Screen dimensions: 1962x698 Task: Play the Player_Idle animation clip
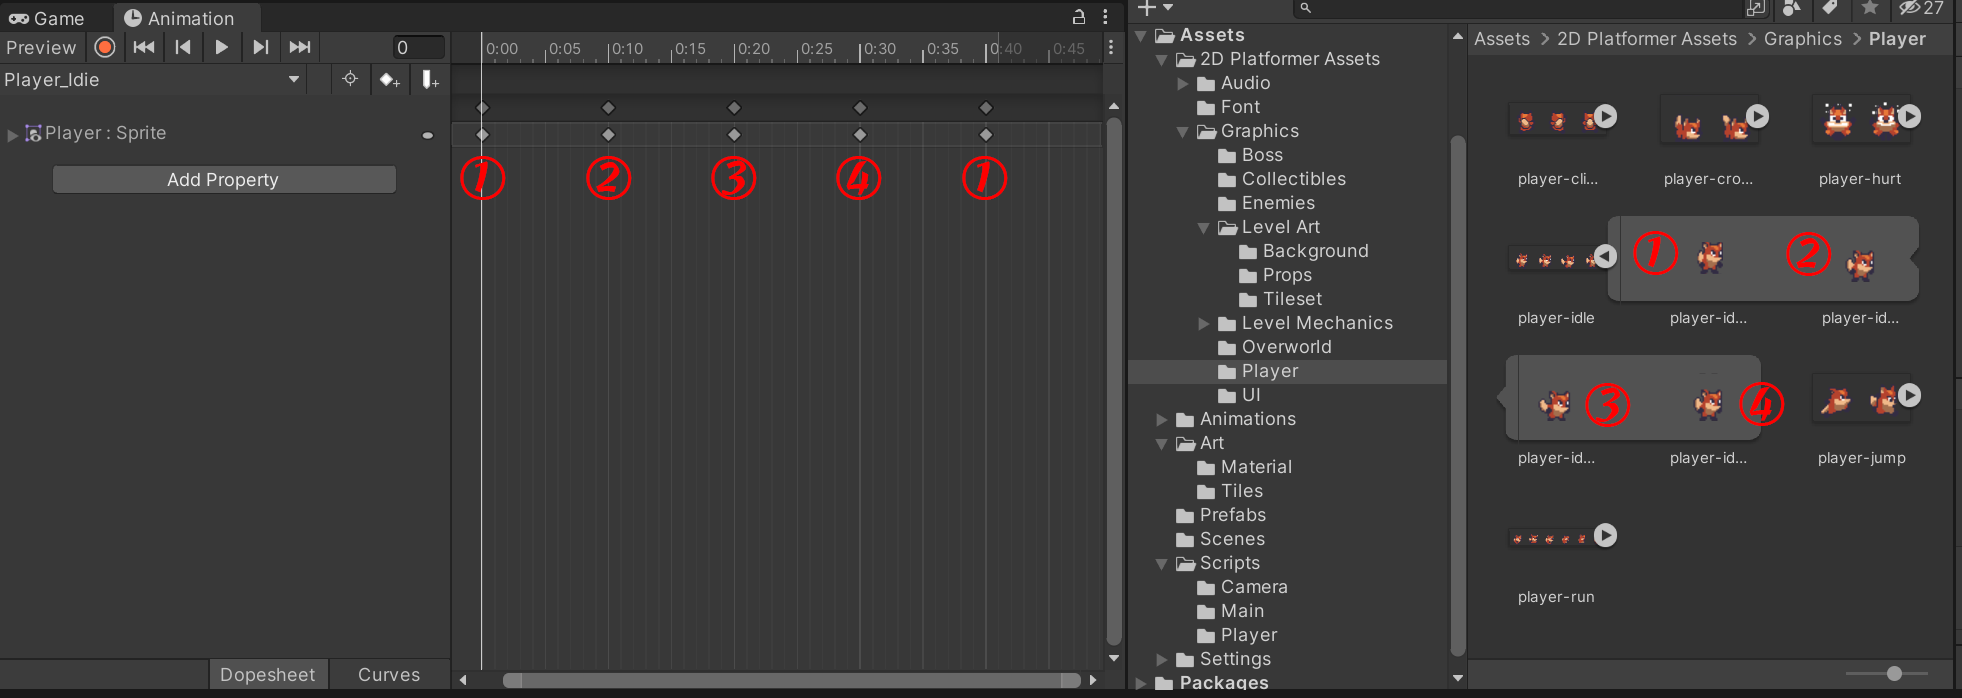[222, 47]
